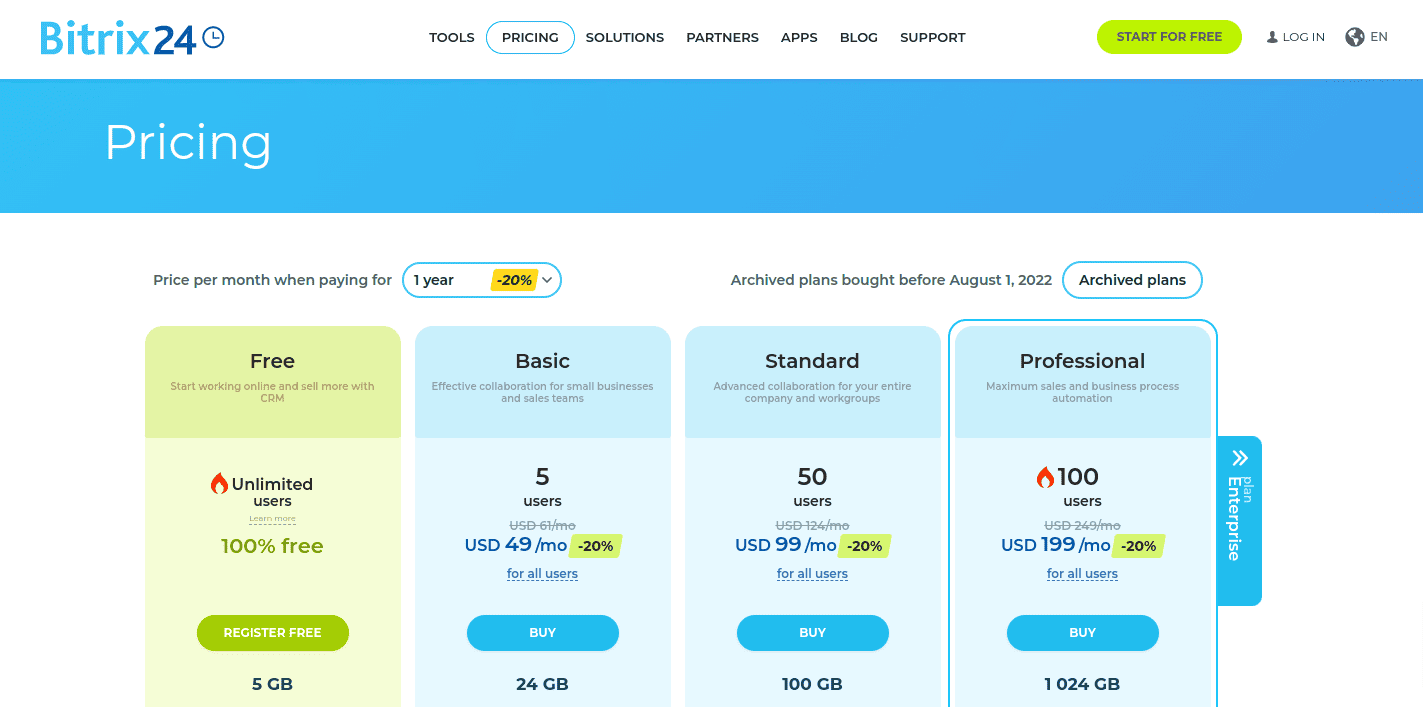Expand the Enterprise plan side panel
The width and height of the screenshot is (1423, 707).
1240,521
